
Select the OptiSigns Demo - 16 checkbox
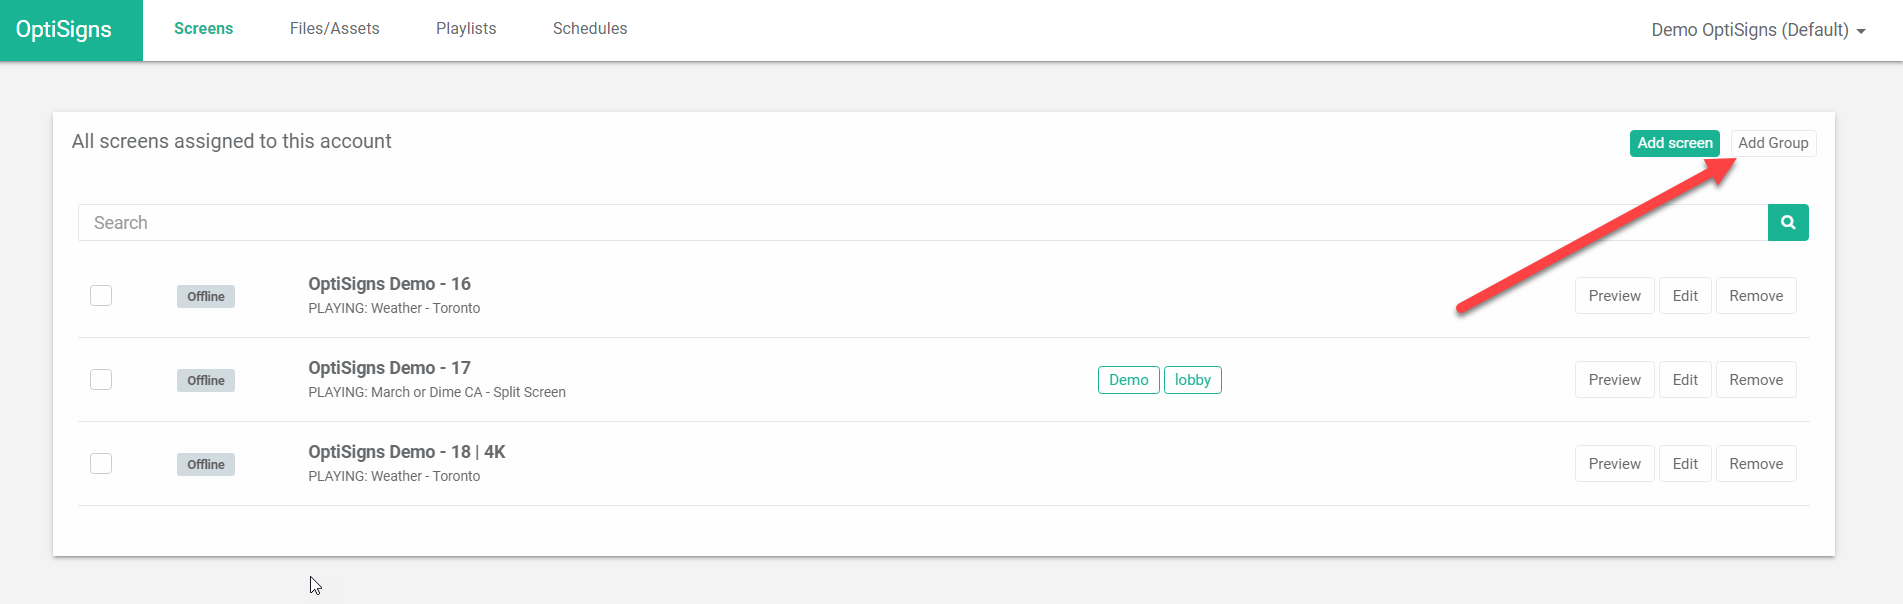click(101, 296)
